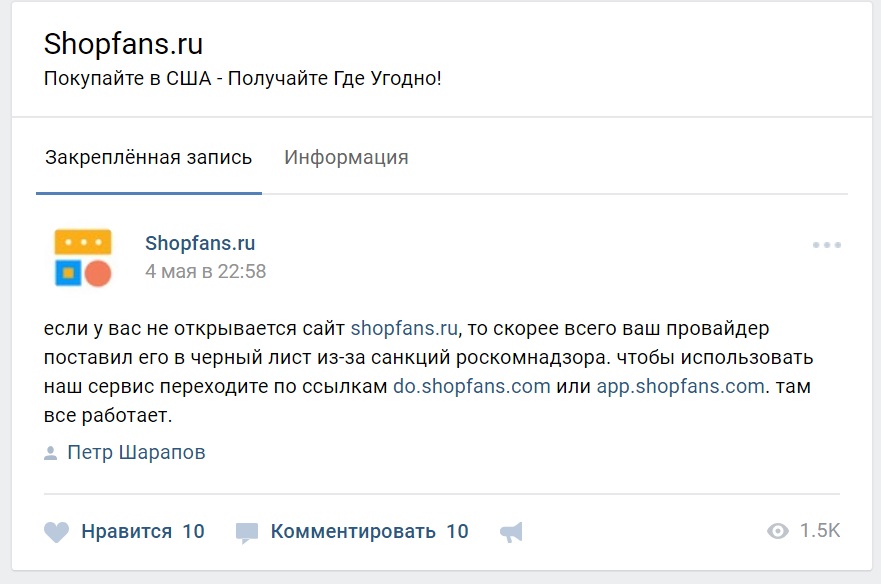The height and width of the screenshot is (584, 881).
Task: Click the Shopfans.ru community title heading
Action: [123, 44]
